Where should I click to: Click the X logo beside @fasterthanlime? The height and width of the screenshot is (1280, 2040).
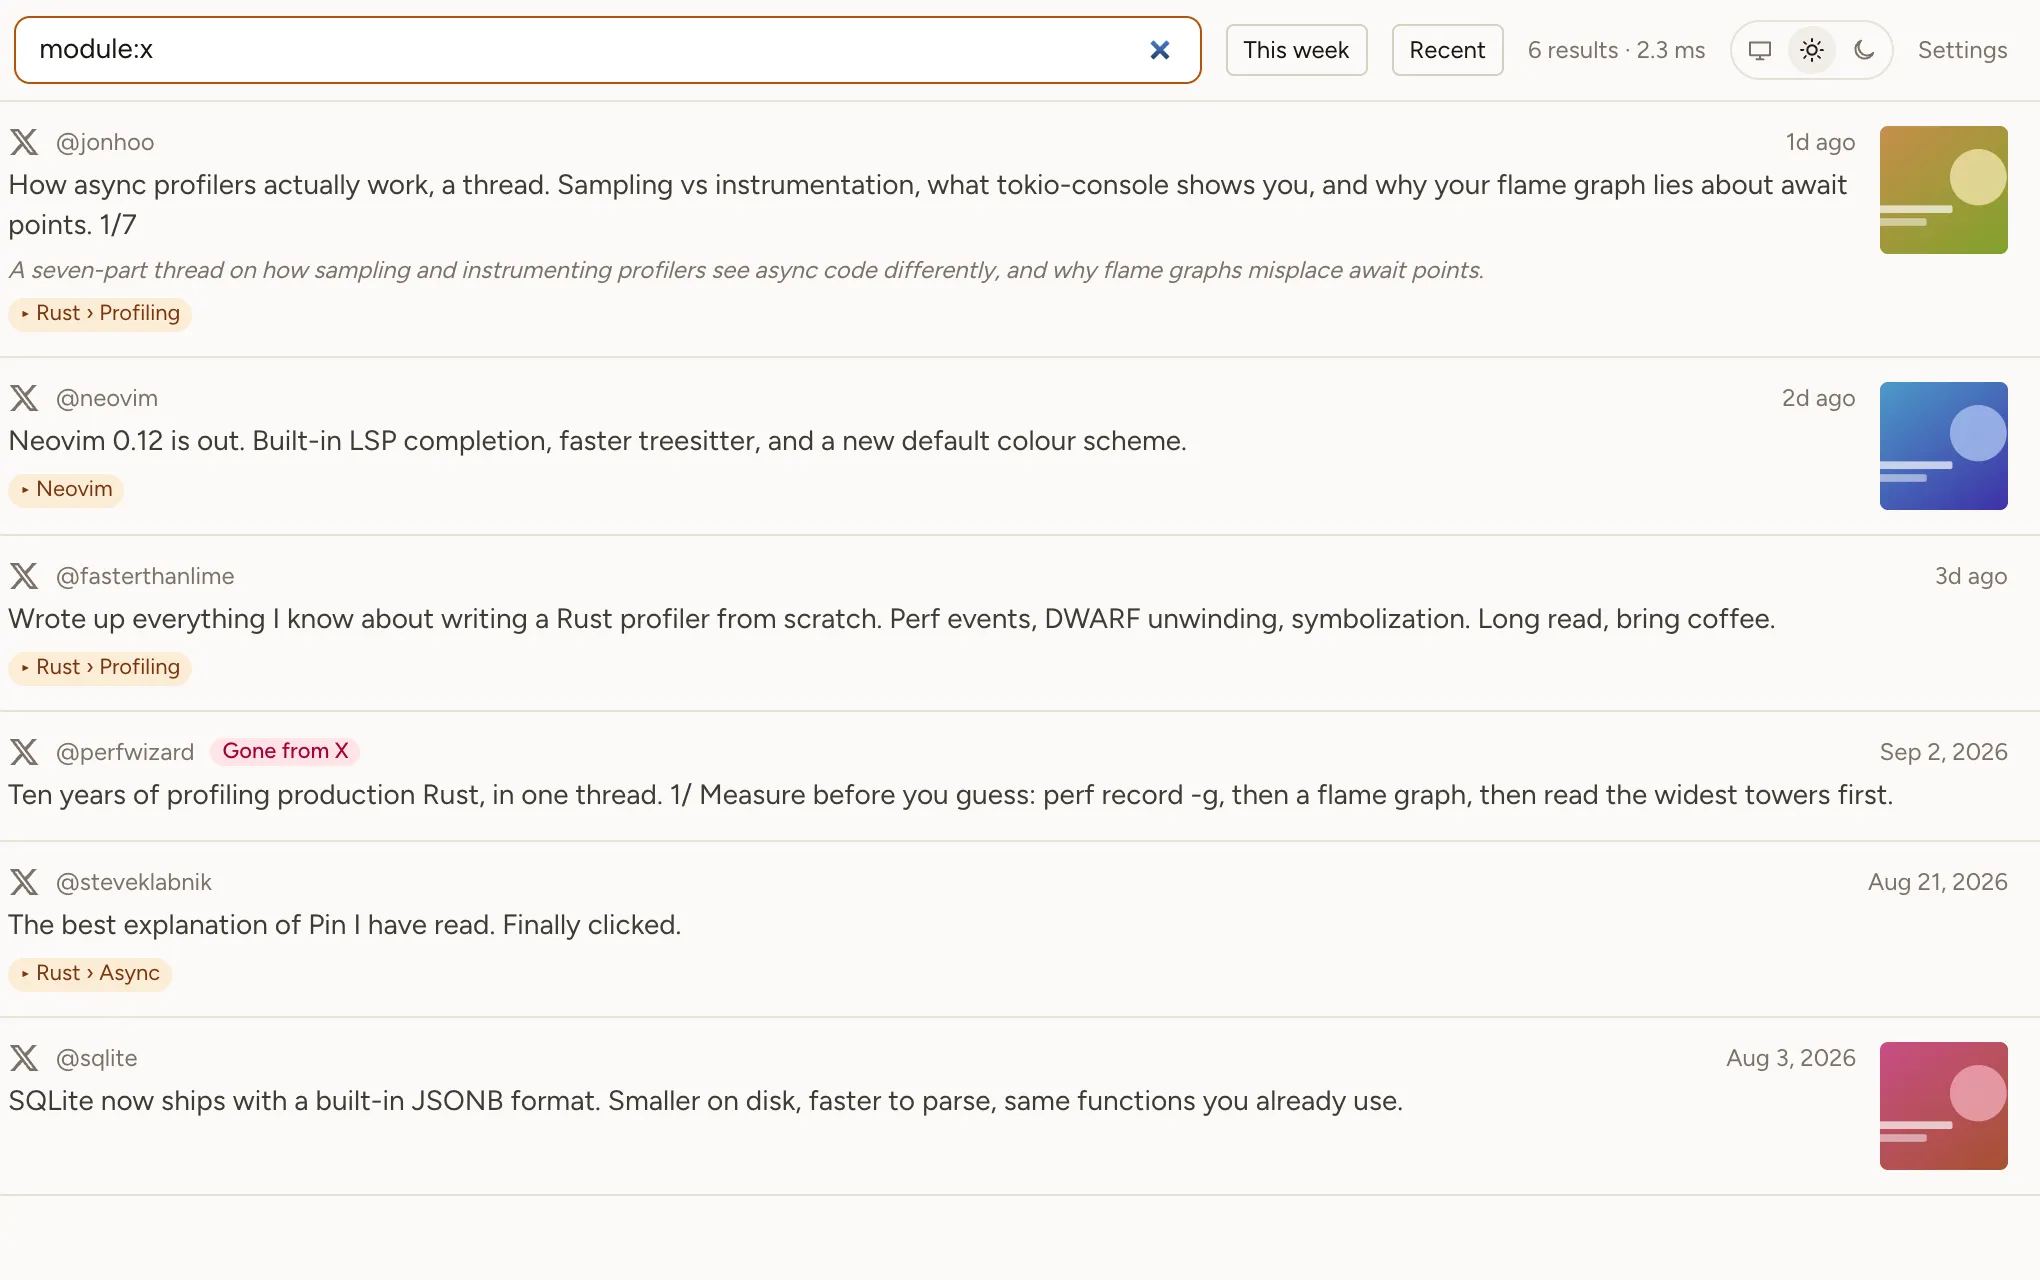(24, 576)
